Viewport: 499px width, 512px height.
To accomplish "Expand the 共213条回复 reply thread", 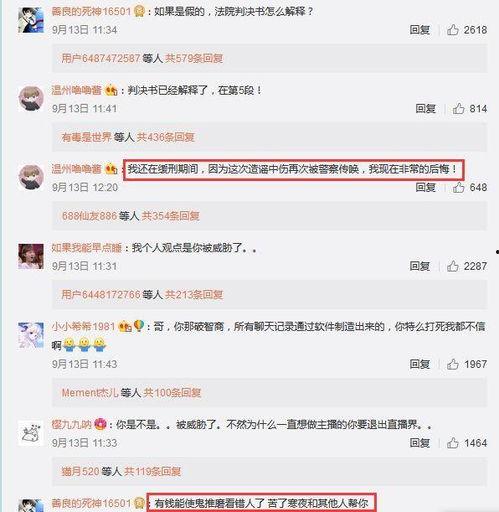I will pos(194,295).
